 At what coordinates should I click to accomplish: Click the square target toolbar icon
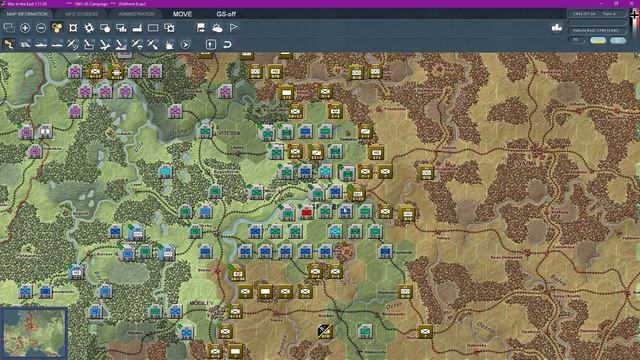click(x=73, y=28)
